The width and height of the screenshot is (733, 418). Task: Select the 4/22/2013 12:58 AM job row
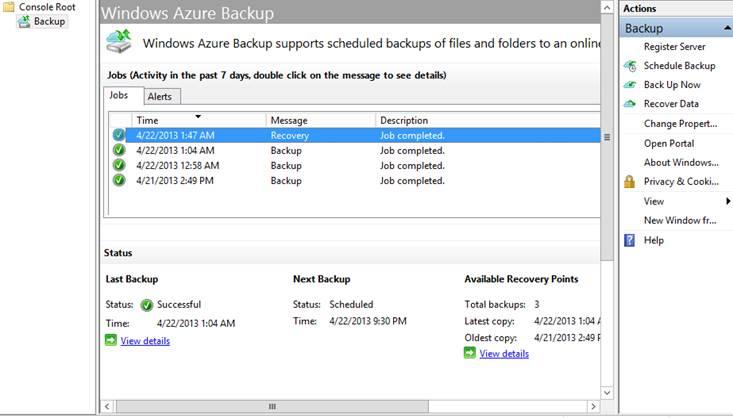coord(355,165)
